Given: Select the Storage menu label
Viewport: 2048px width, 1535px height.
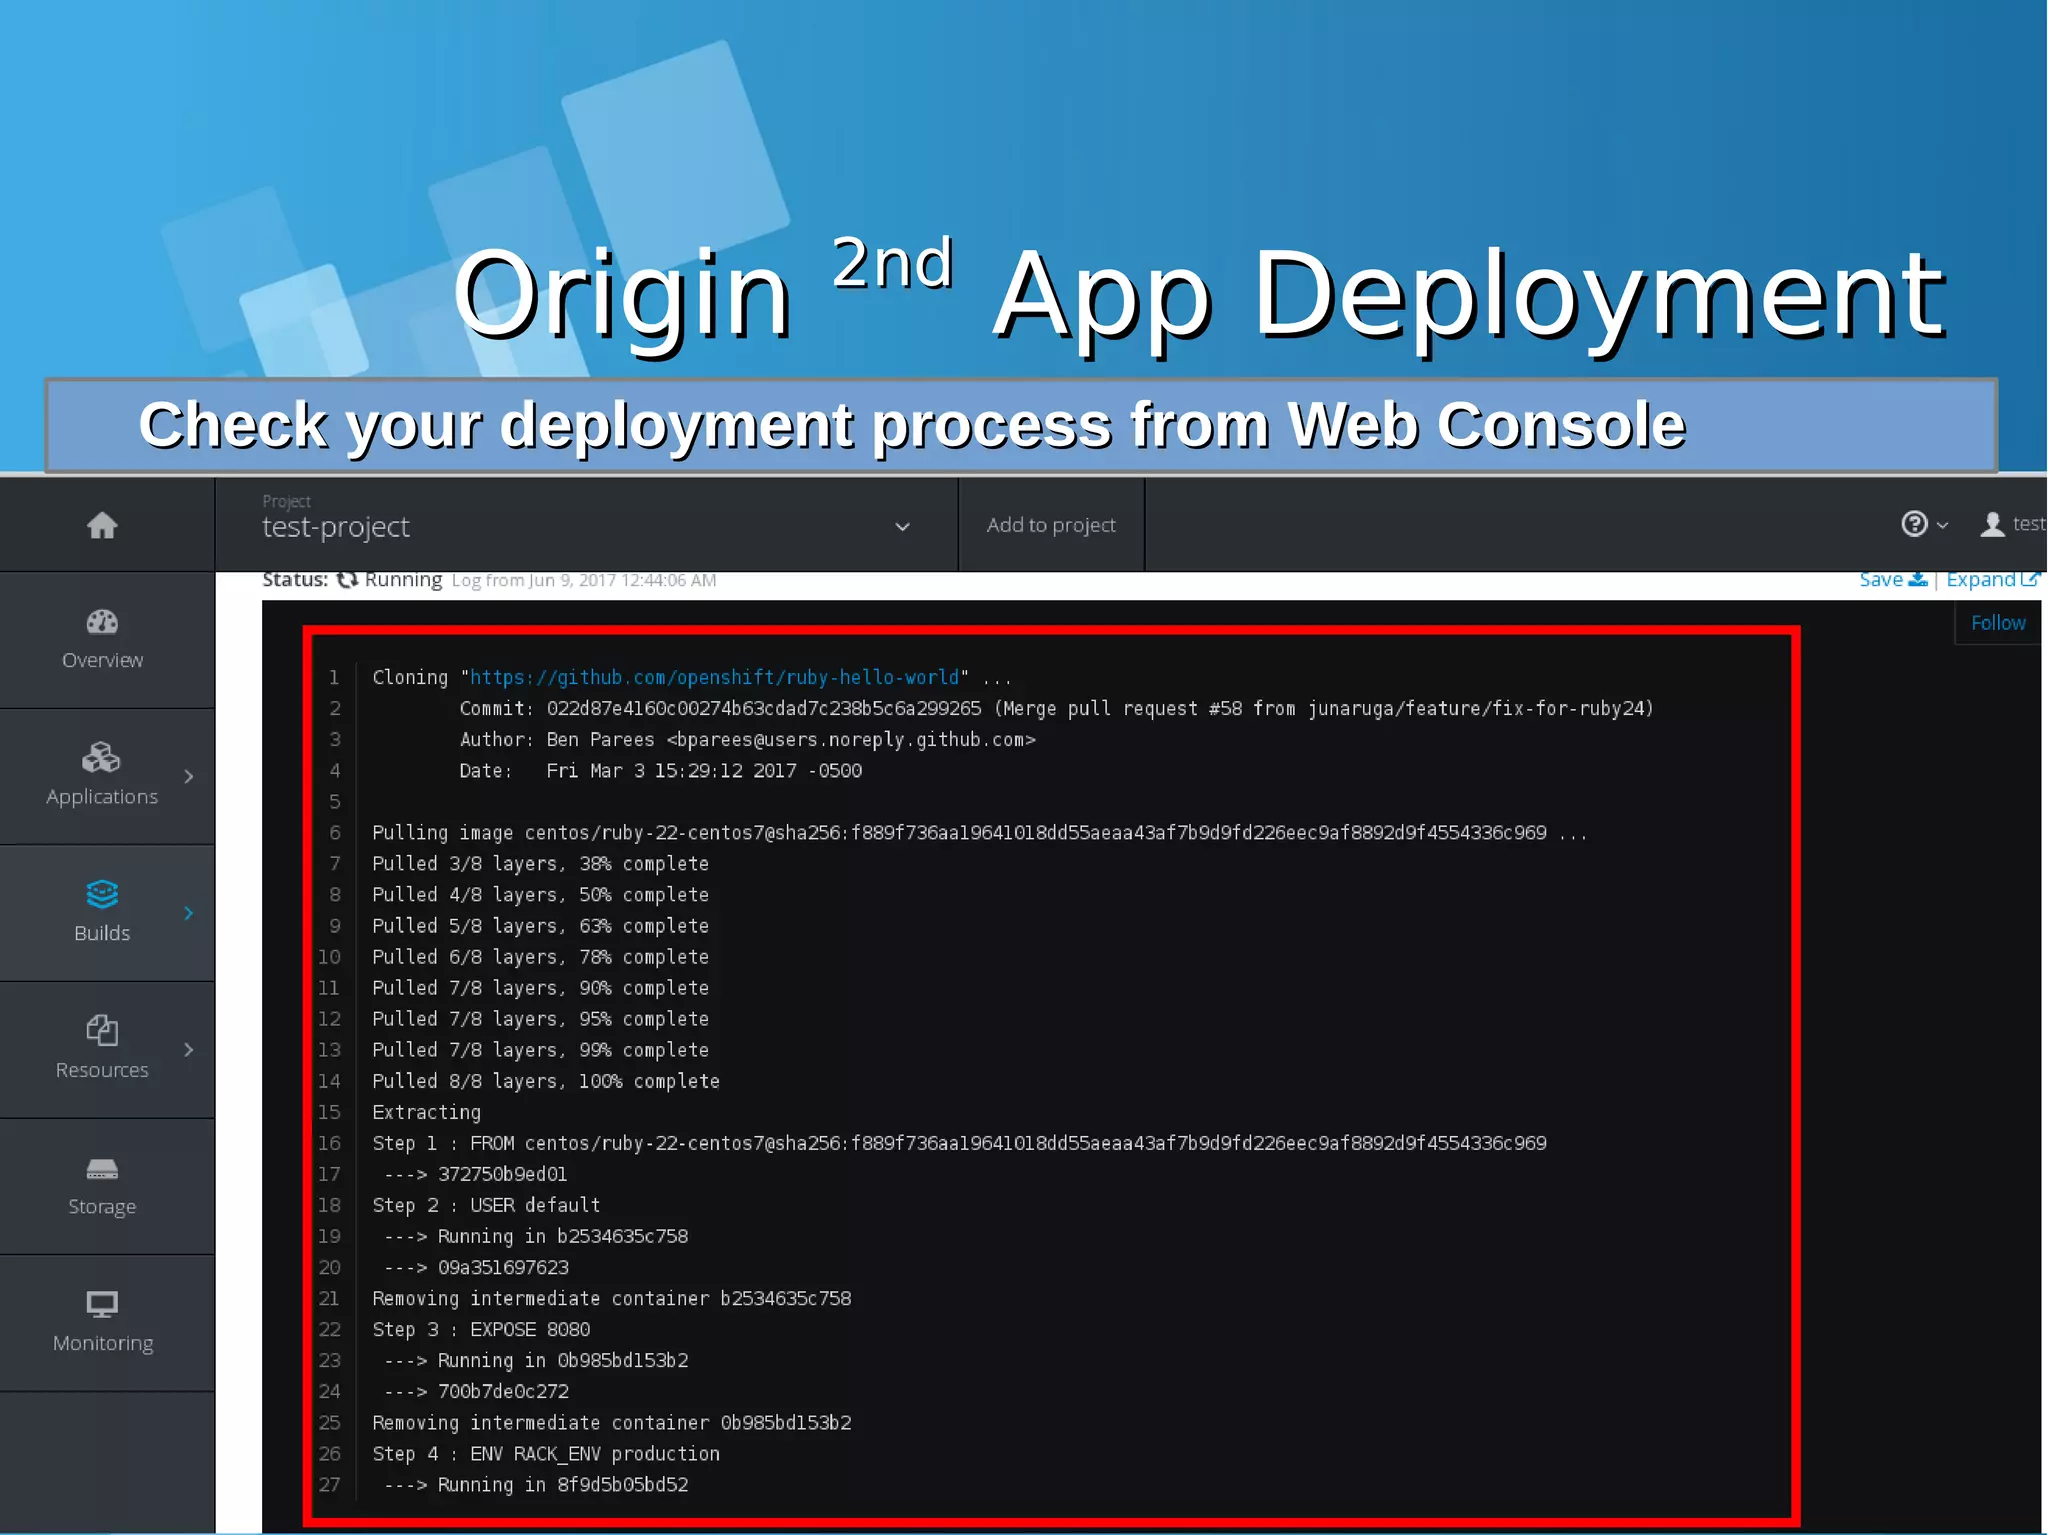Looking at the screenshot, I should (102, 1207).
